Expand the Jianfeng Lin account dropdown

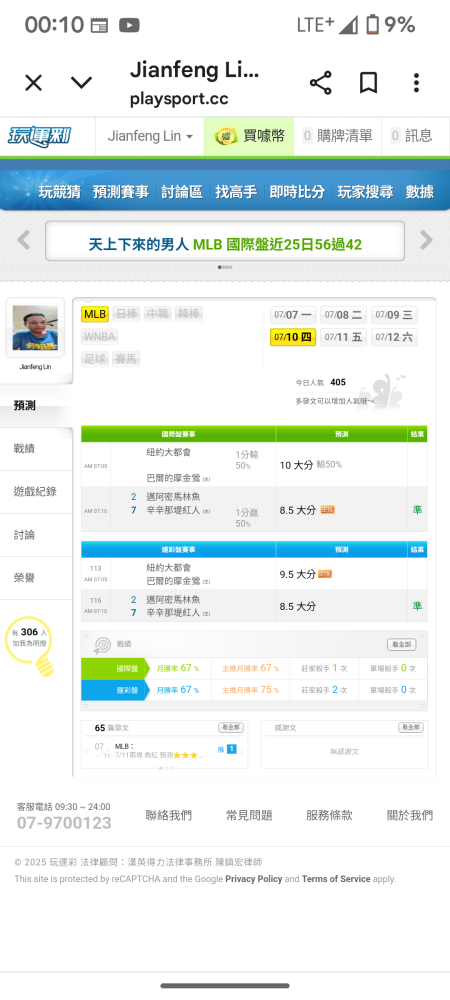(x=150, y=136)
